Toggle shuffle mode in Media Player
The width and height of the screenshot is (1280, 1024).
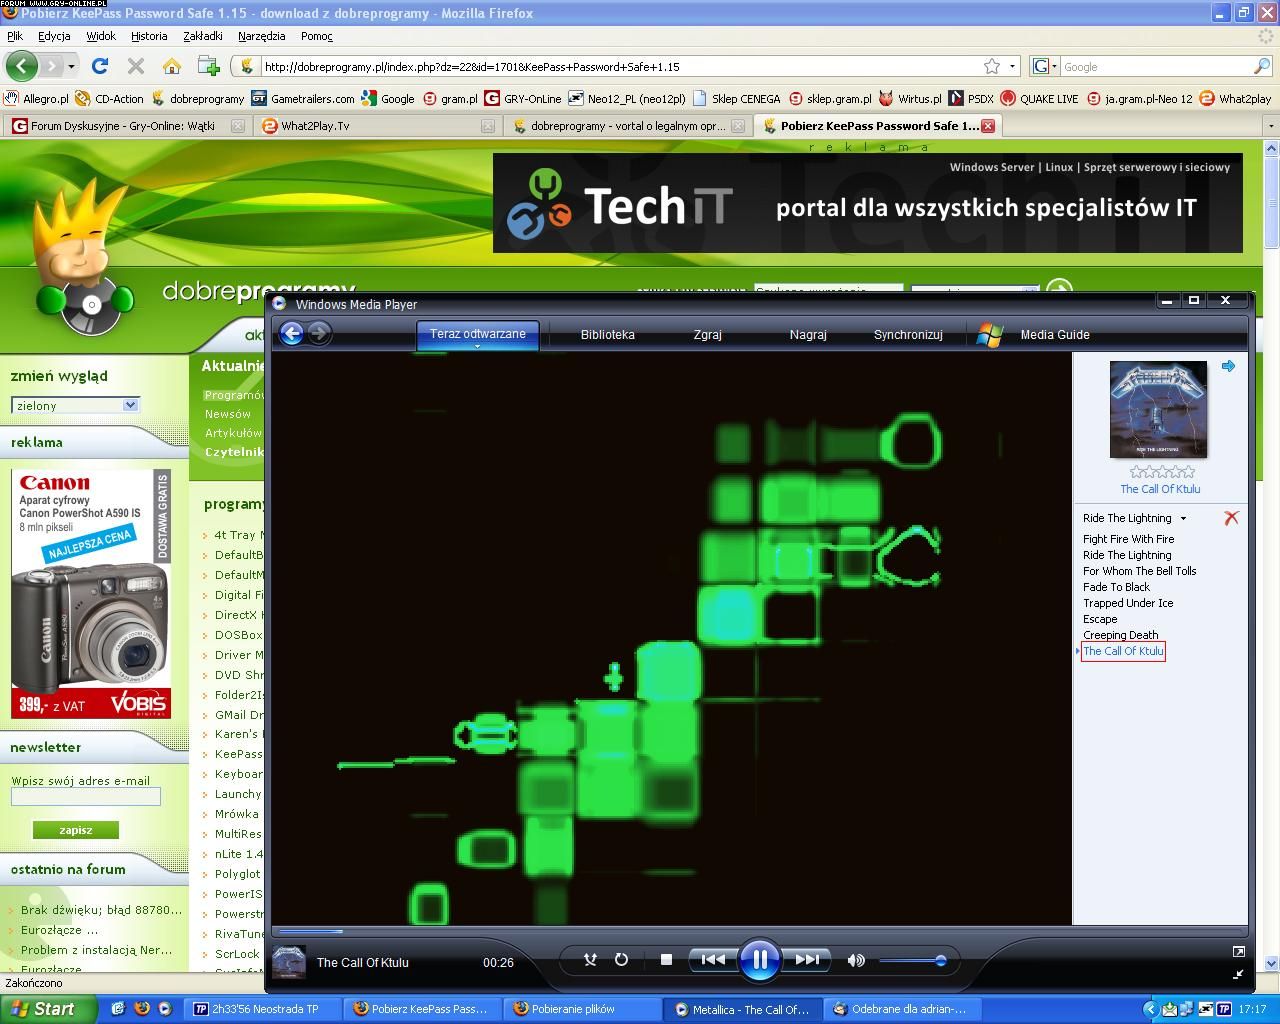[590, 960]
